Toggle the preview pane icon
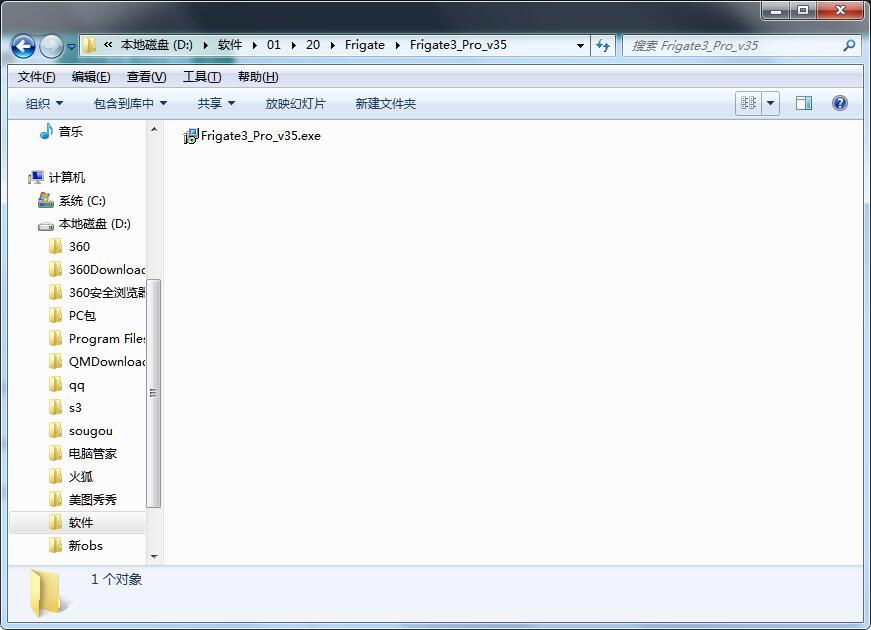This screenshot has height=630, width=871. 803,103
